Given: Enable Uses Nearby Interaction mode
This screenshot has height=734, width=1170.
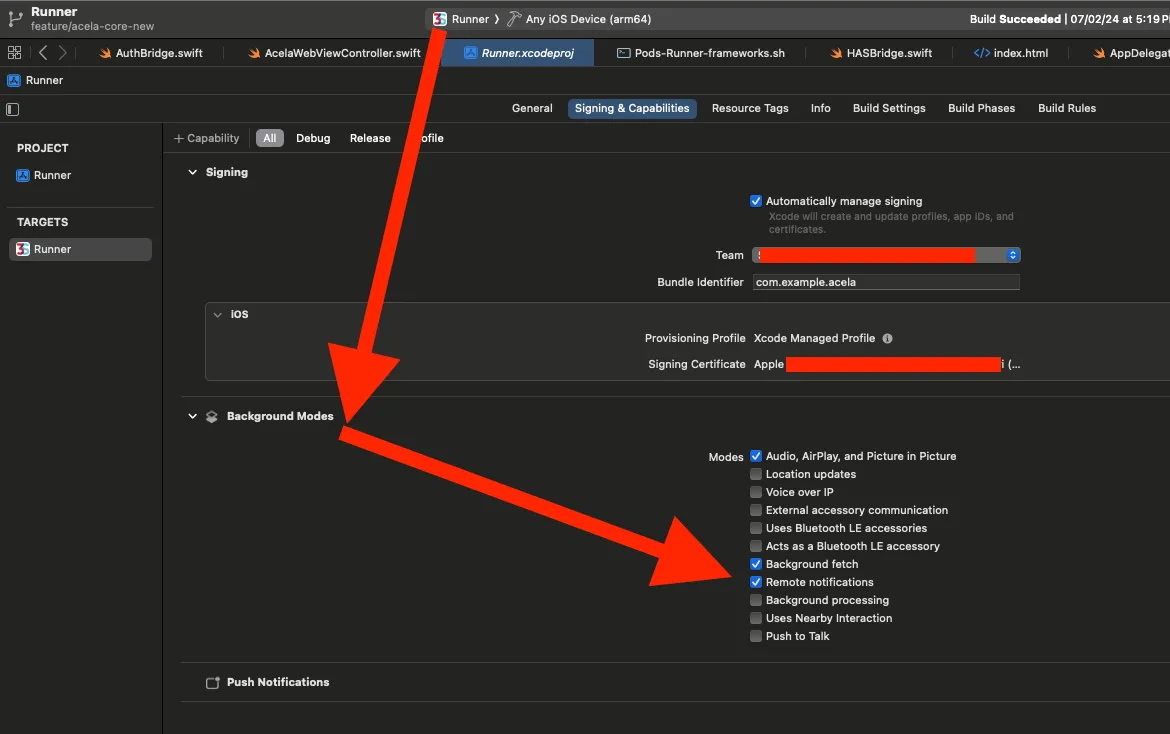Looking at the screenshot, I should [756, 618].
